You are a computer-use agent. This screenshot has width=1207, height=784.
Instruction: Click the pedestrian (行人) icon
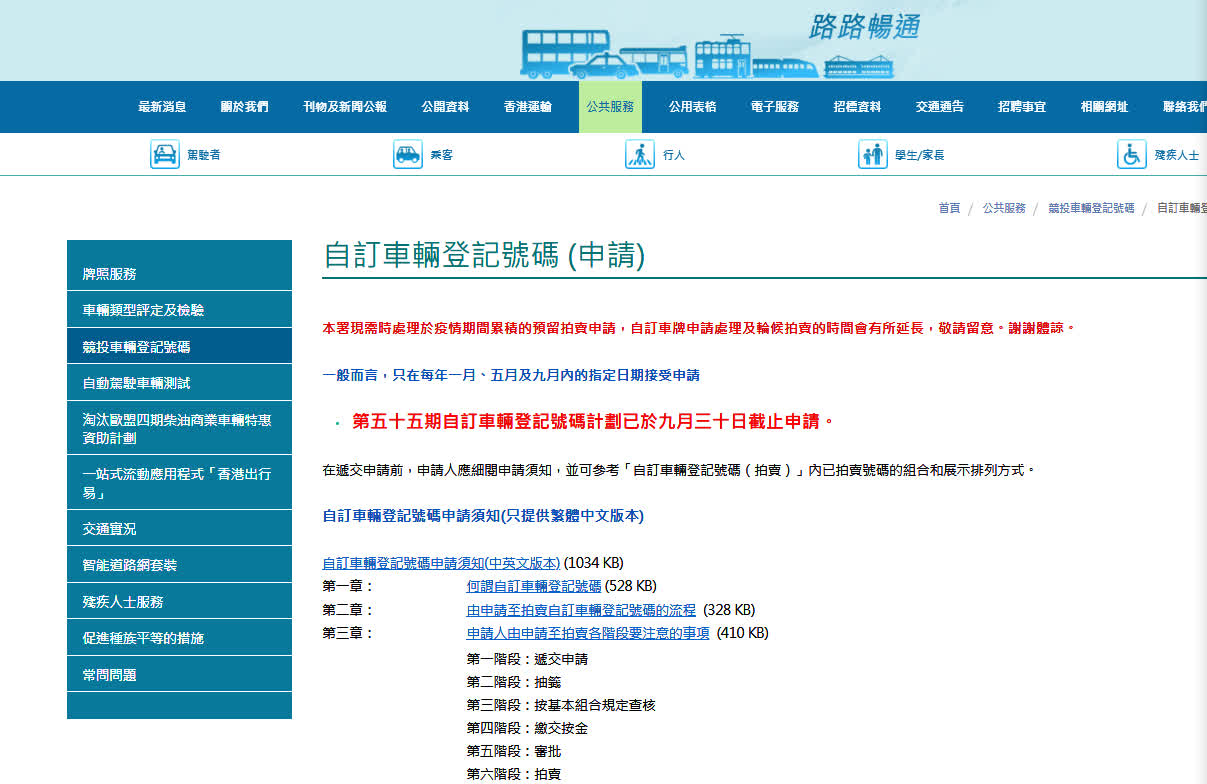click(x=640, y=155)
